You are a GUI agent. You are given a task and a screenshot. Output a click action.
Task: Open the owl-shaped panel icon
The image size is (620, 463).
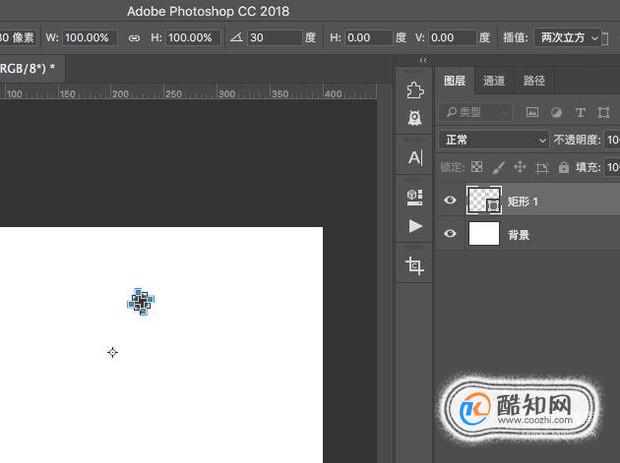(415, 117)
